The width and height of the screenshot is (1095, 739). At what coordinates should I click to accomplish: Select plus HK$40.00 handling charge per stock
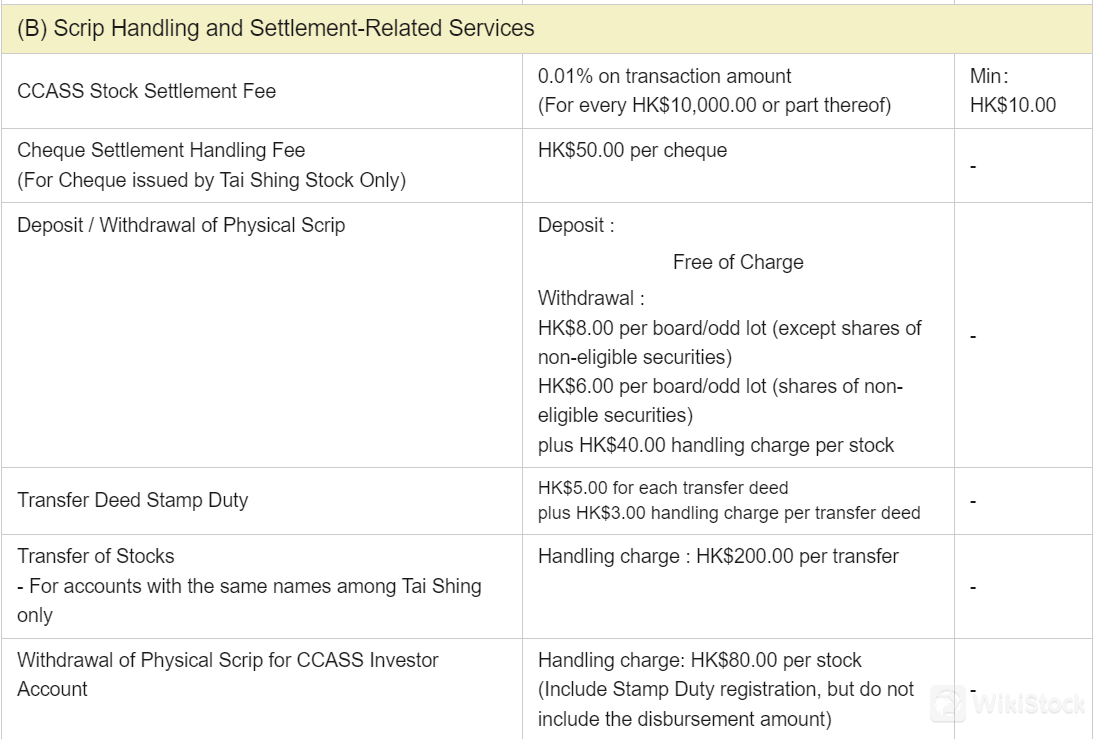(716, 446)
